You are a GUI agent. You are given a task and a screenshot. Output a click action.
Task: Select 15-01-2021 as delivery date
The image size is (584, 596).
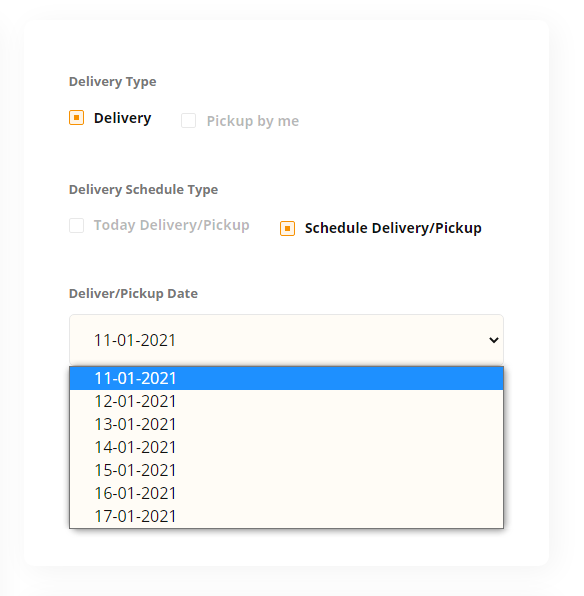[286, 470]
